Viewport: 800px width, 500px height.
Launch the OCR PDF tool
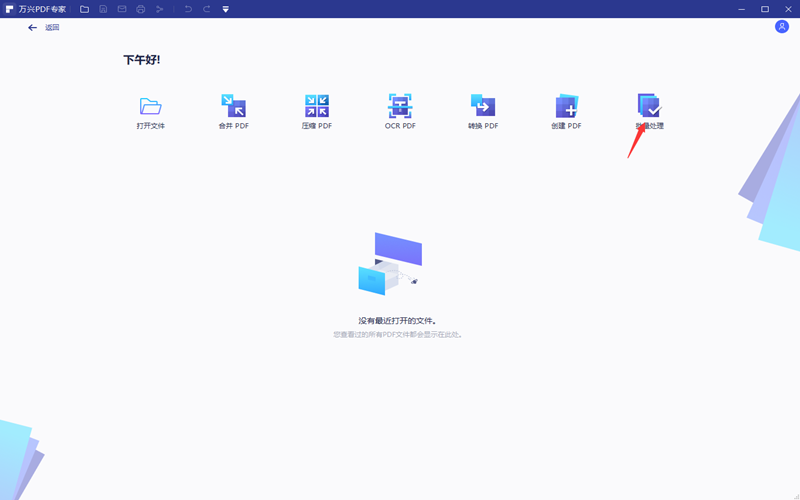400,107
